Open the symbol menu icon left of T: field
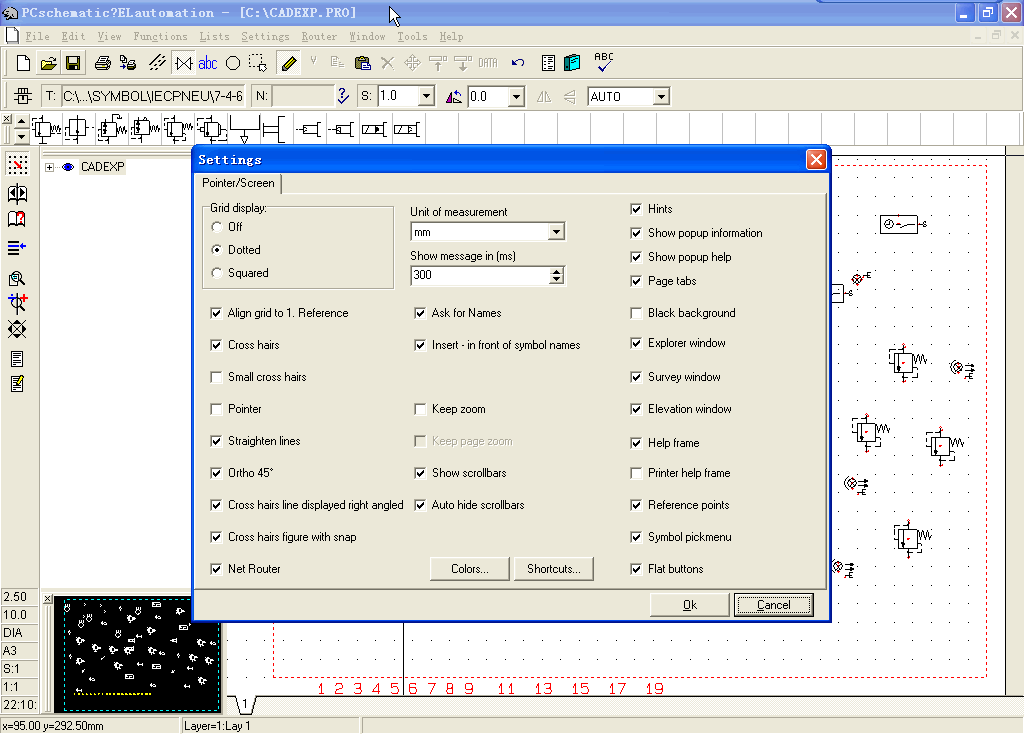Screen dimensions: 1024x734 pyautogui.click(x=23, y=97)
